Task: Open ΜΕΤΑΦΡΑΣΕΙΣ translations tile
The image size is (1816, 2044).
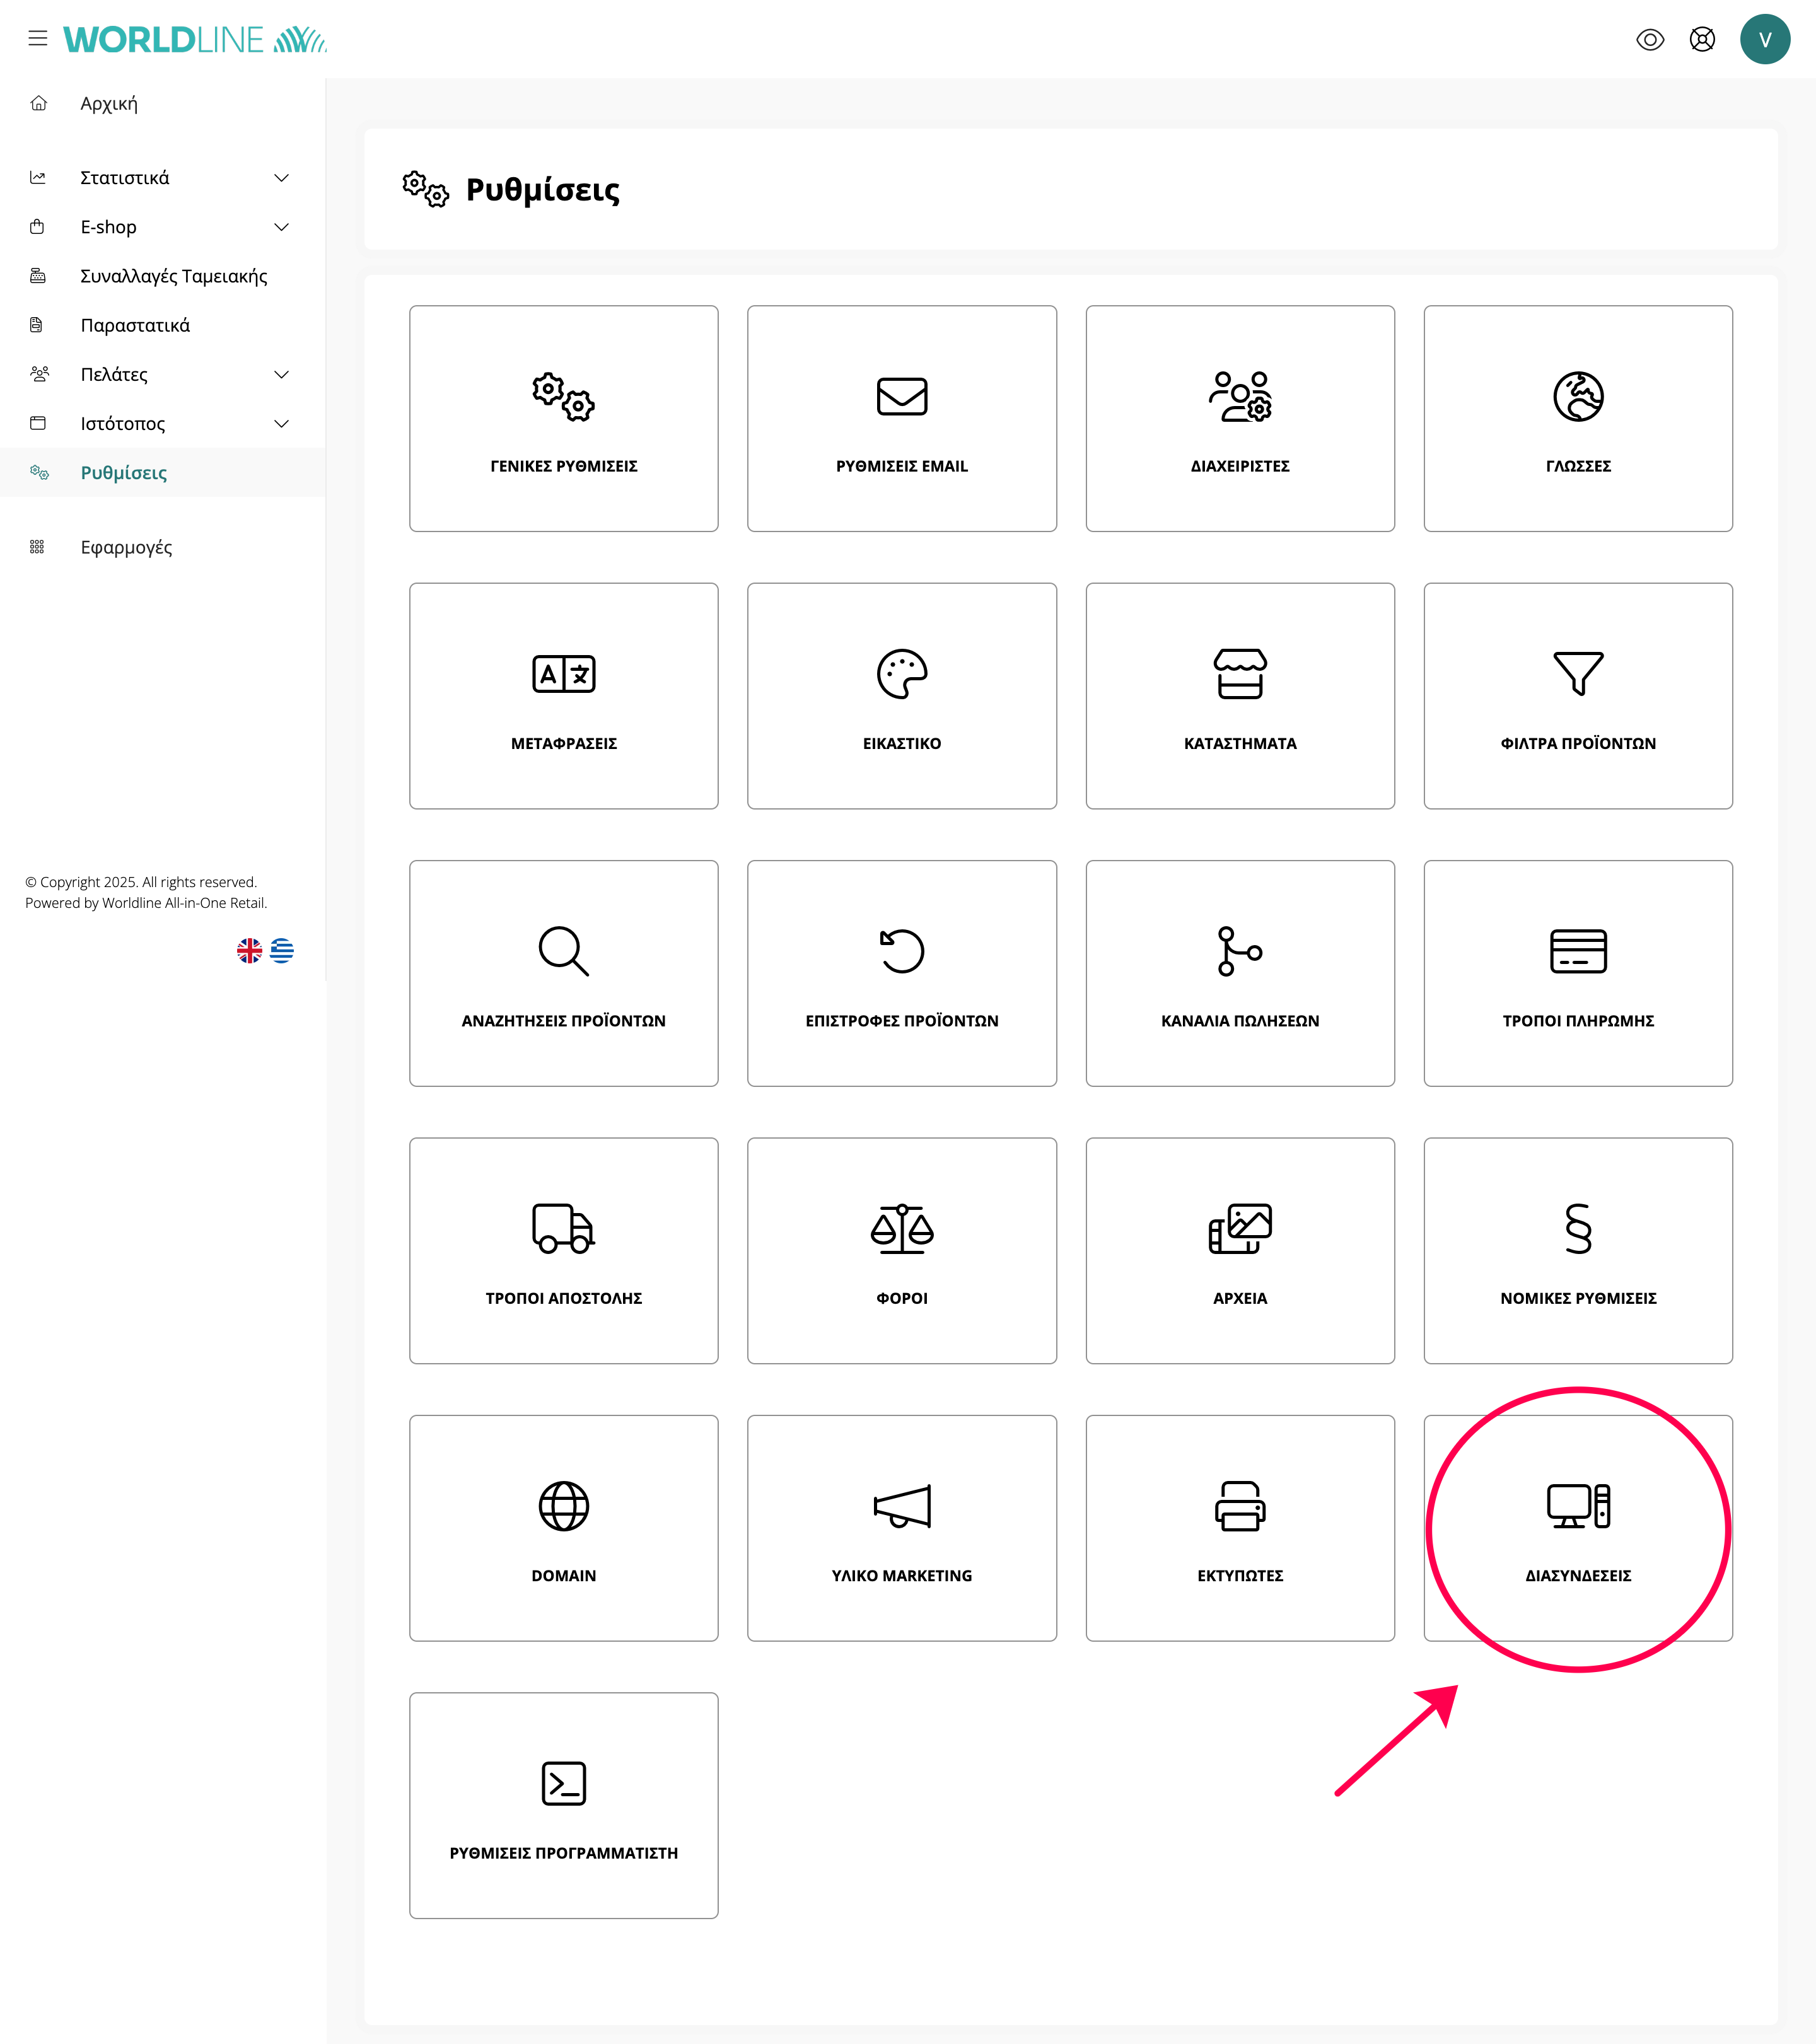Action: coord(563,695)
